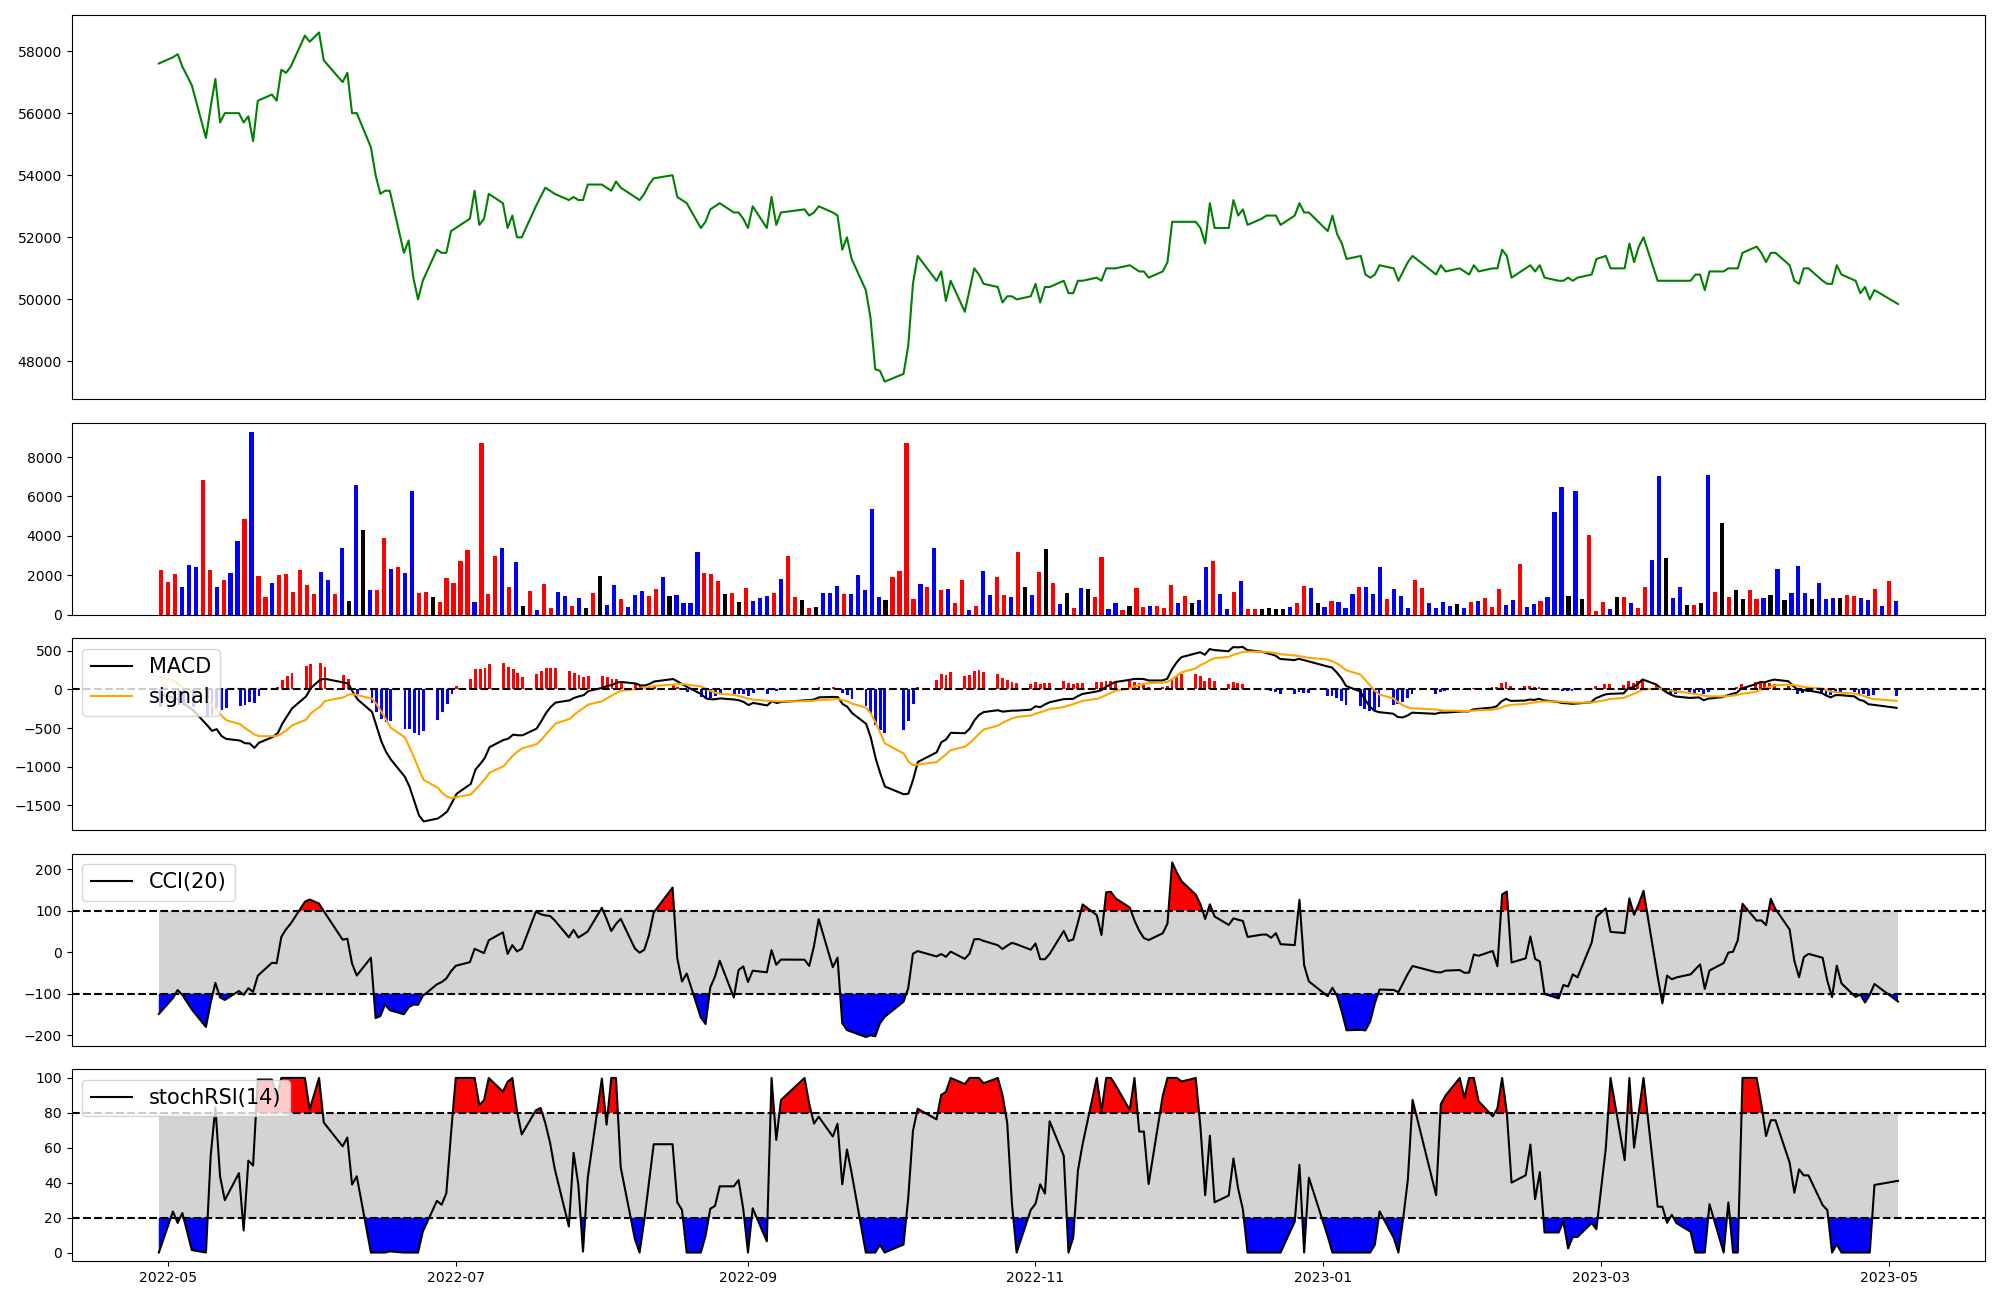This screenshot has height=1300, width=2000.
Task: Click the 2022-09 date tick label
Action: (747, 1276)
